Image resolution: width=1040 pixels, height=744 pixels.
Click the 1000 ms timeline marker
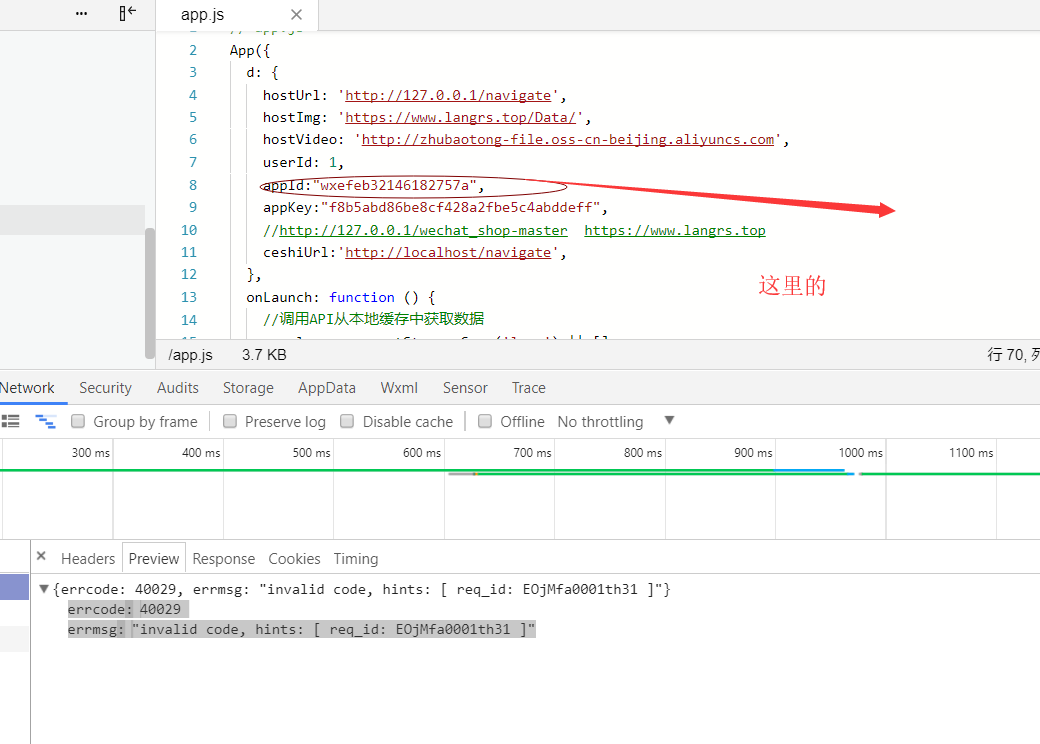pos(860,453)
